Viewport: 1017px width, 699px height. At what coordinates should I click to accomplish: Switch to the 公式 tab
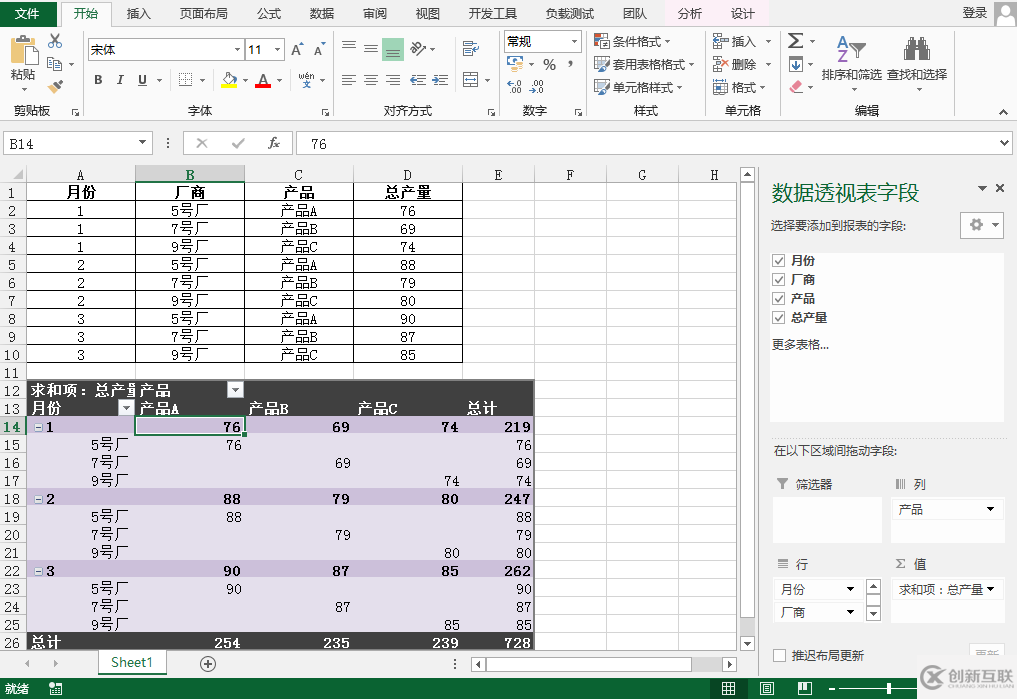point(269,13)
